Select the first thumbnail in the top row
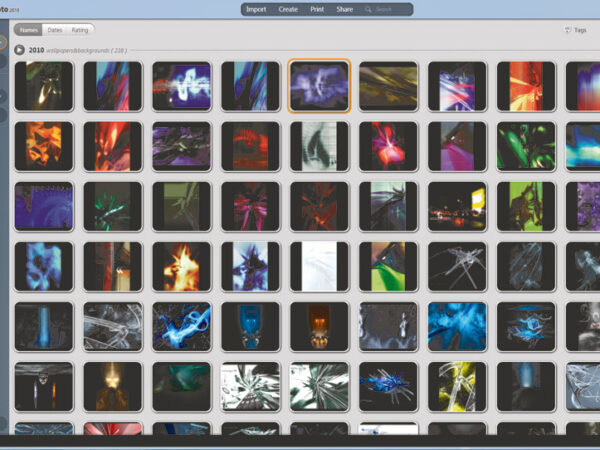 (44, 85)
